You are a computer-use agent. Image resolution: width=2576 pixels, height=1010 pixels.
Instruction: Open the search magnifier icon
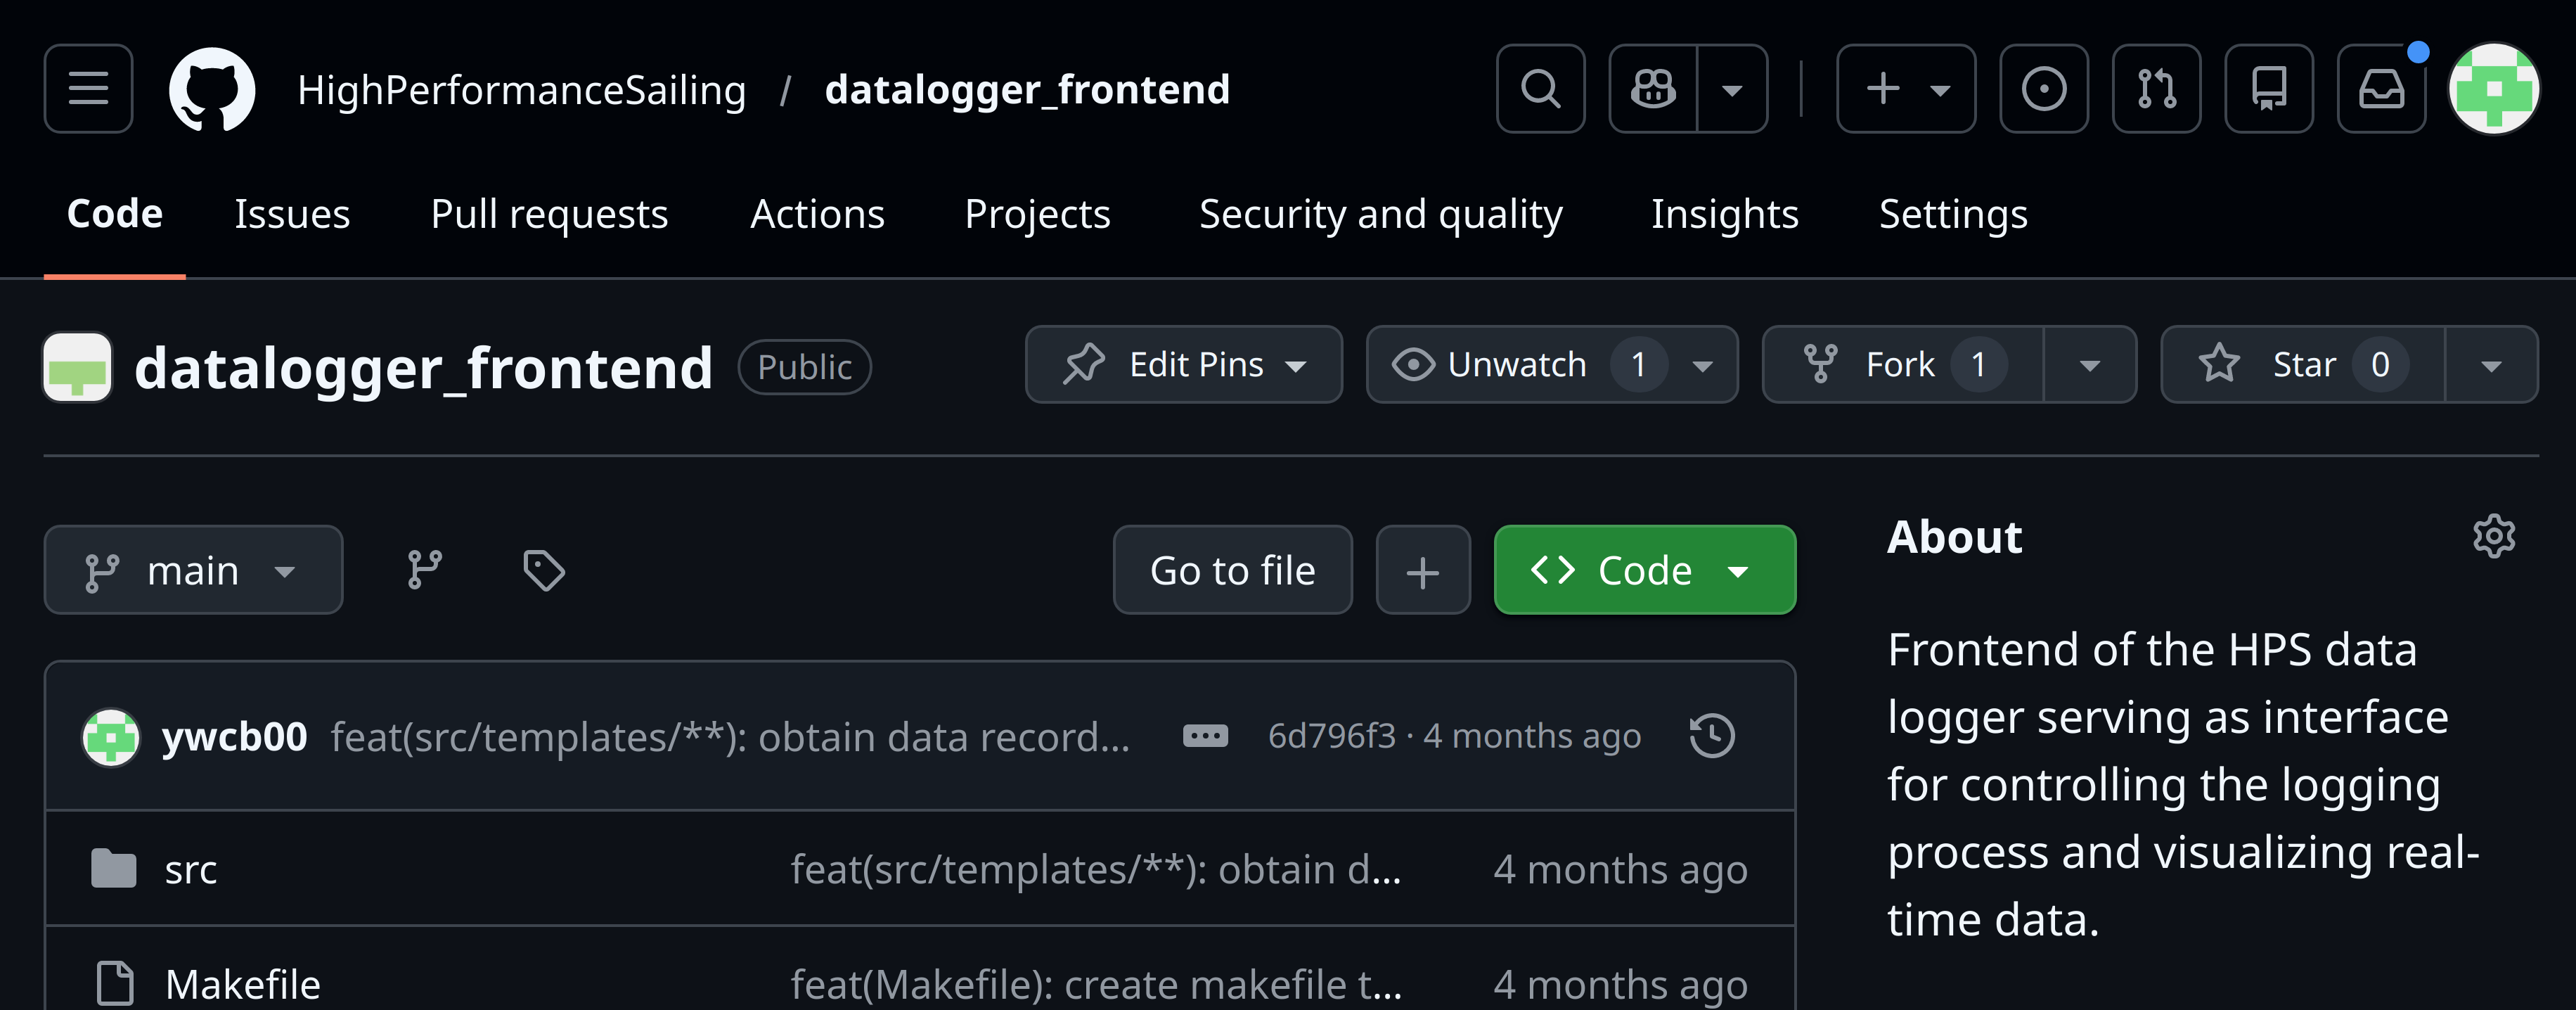[x=1540, y=89]
